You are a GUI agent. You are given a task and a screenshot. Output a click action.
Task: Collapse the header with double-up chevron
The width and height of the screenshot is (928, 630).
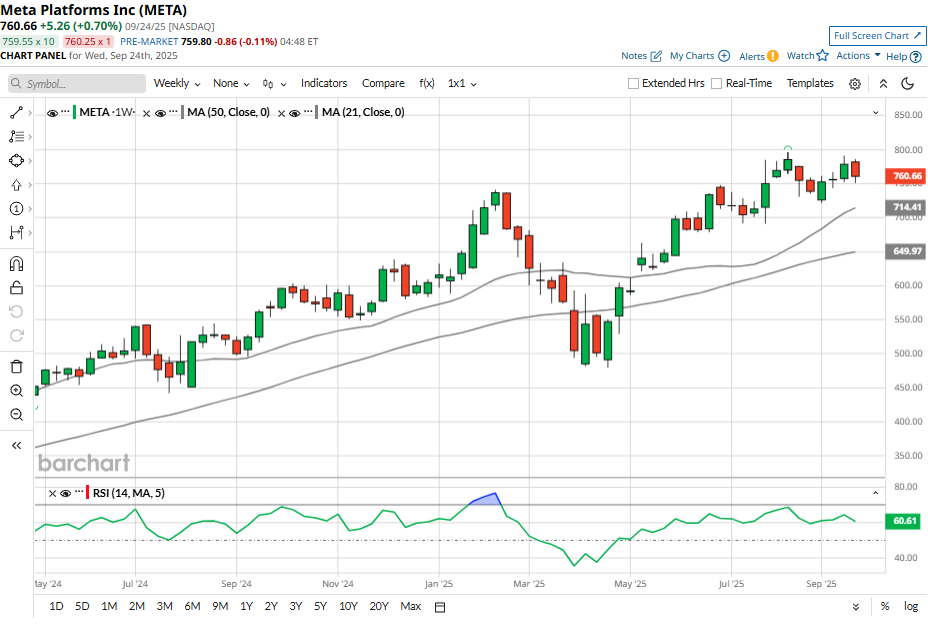(x=883, y=83)
